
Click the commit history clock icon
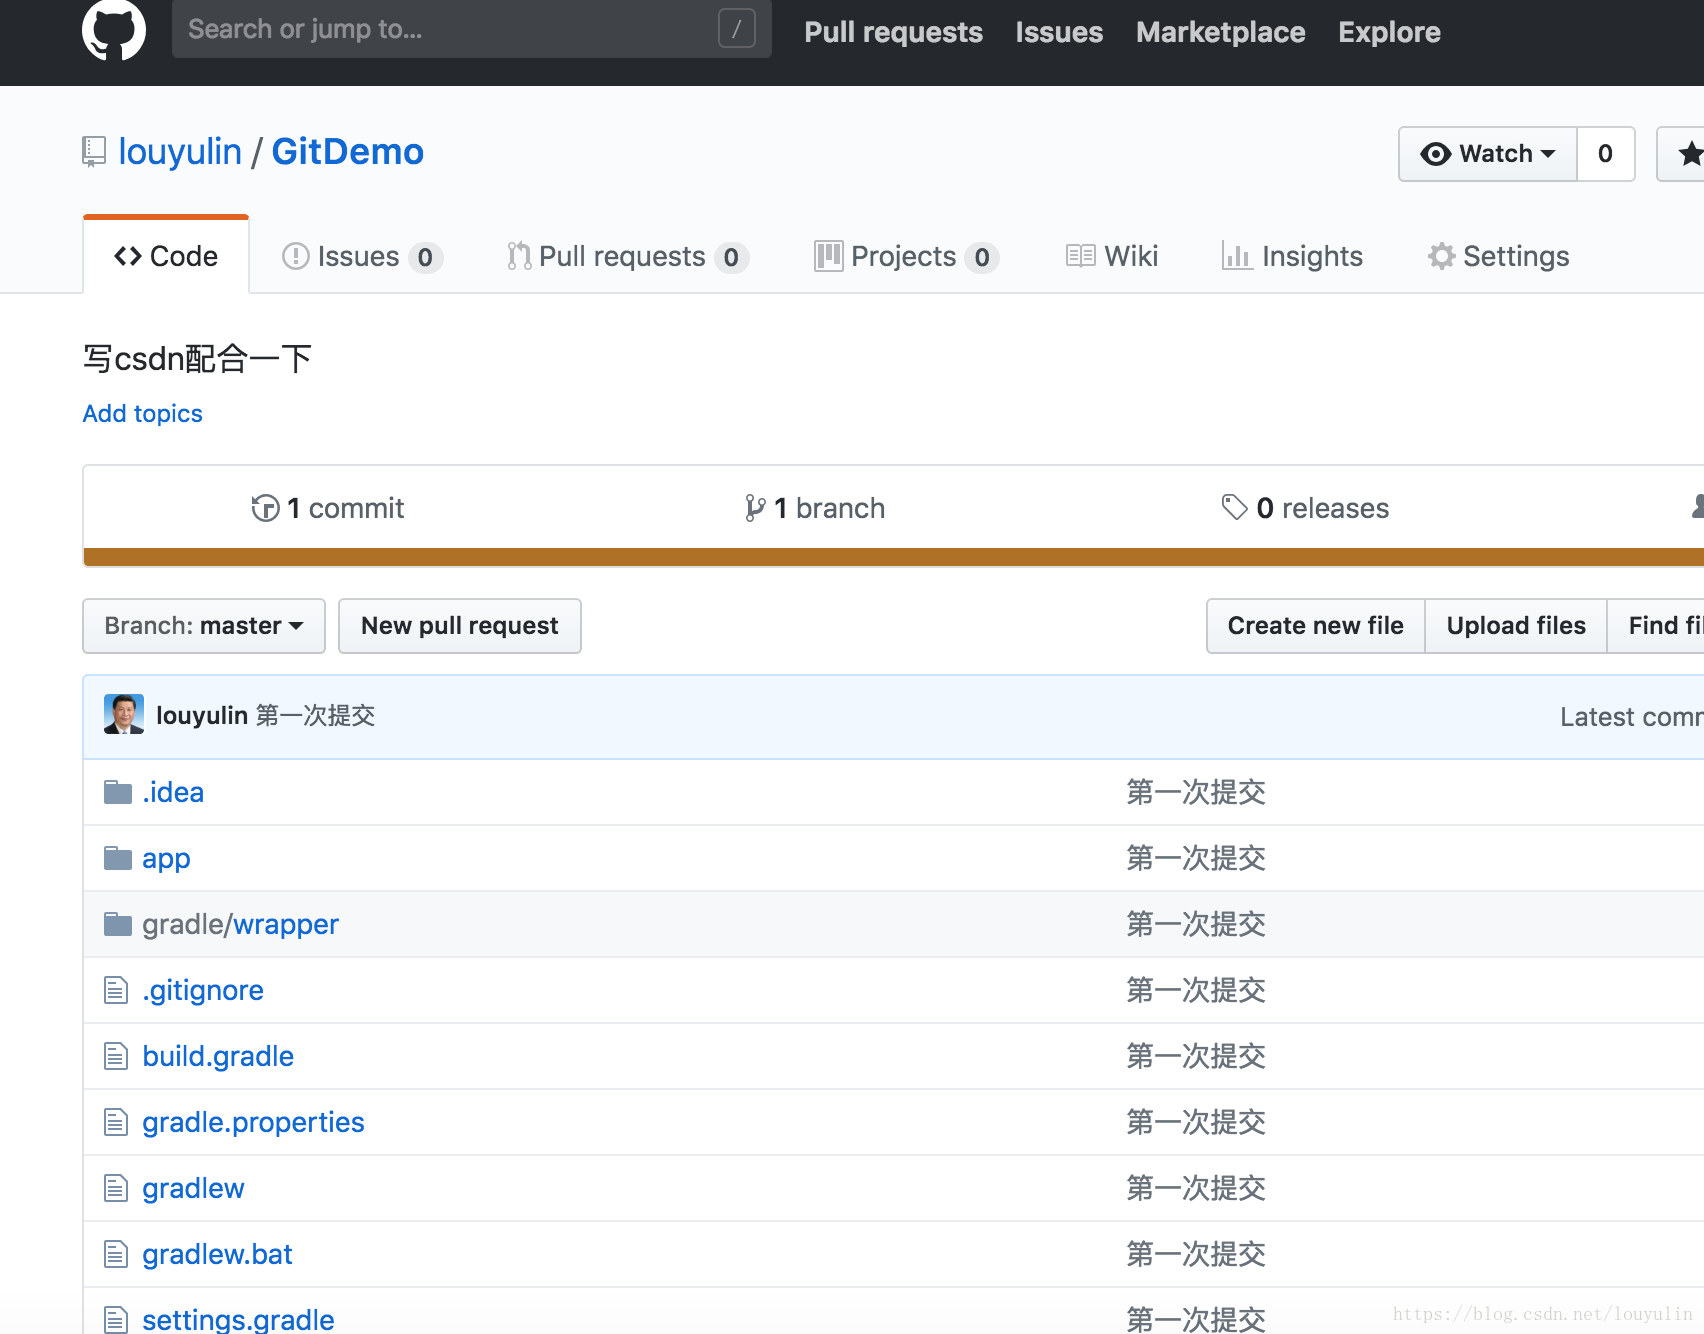click(x=265, y=508)
